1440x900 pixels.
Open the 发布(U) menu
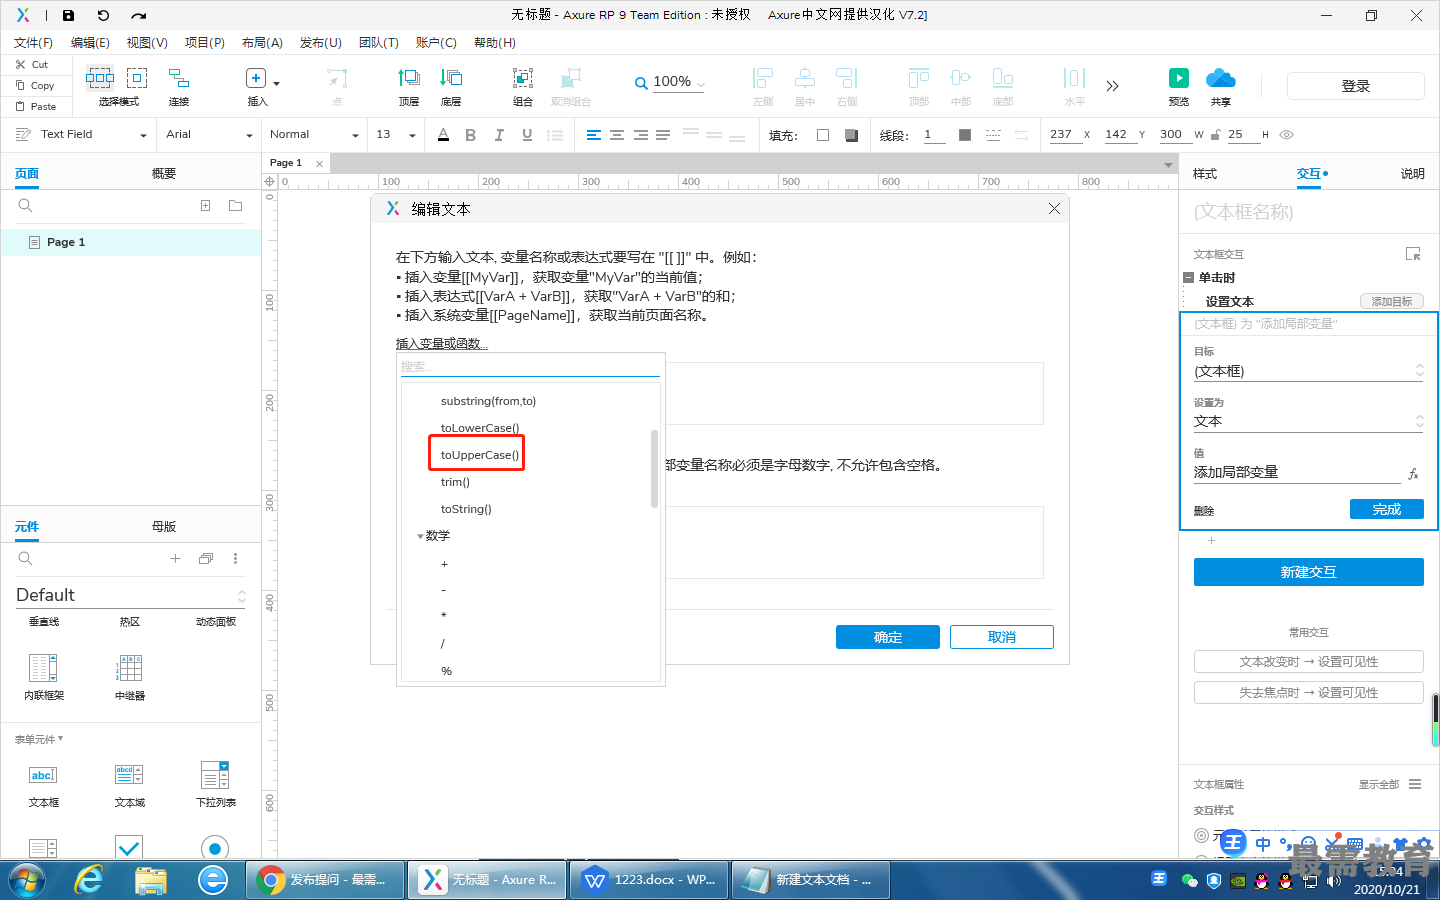coord(321,43)
